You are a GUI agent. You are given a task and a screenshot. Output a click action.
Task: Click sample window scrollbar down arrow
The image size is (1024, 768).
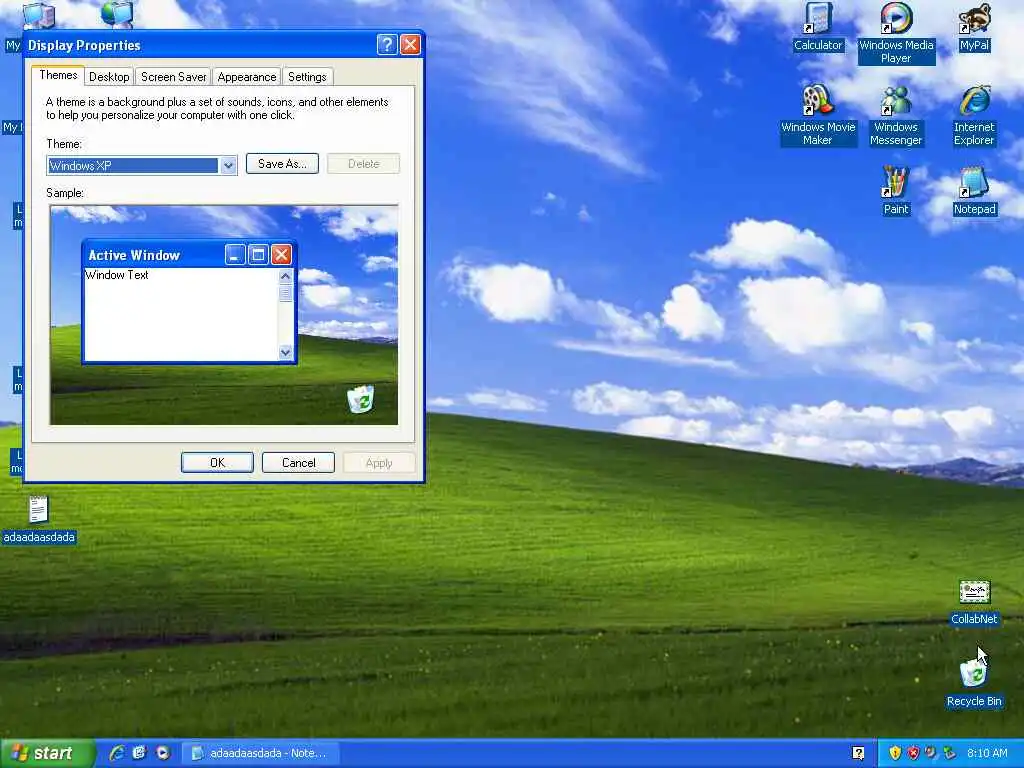[285, 352]
